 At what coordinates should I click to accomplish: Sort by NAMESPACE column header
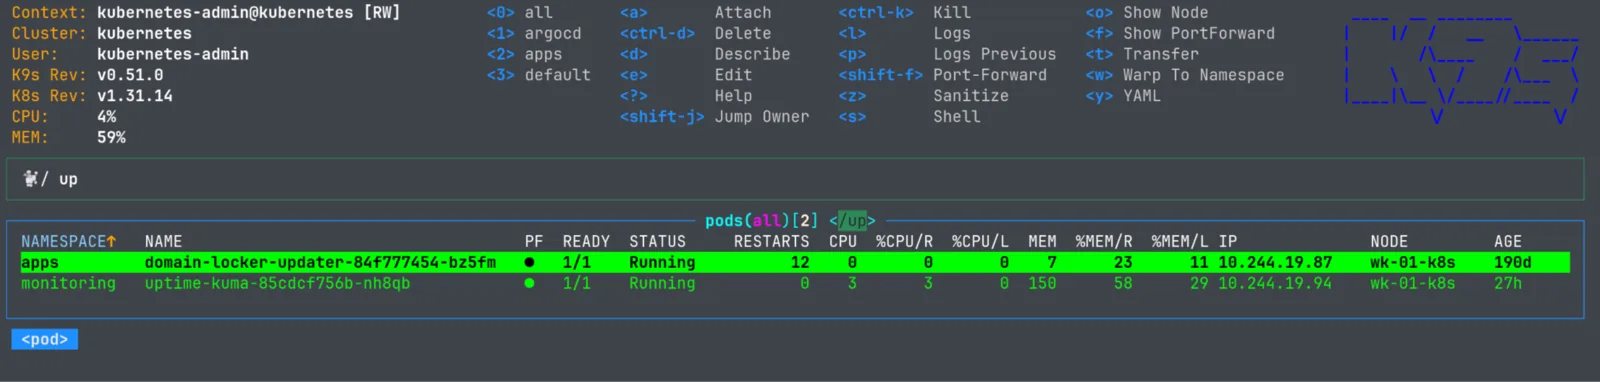[69, 241]
